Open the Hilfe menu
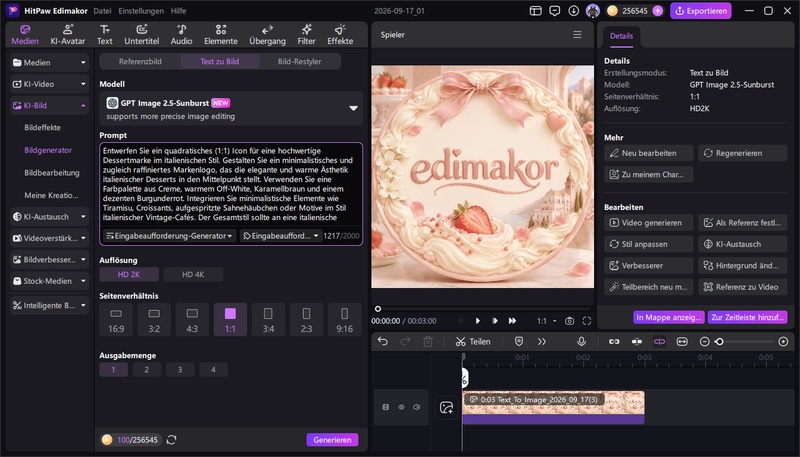 tap(179, 11)
